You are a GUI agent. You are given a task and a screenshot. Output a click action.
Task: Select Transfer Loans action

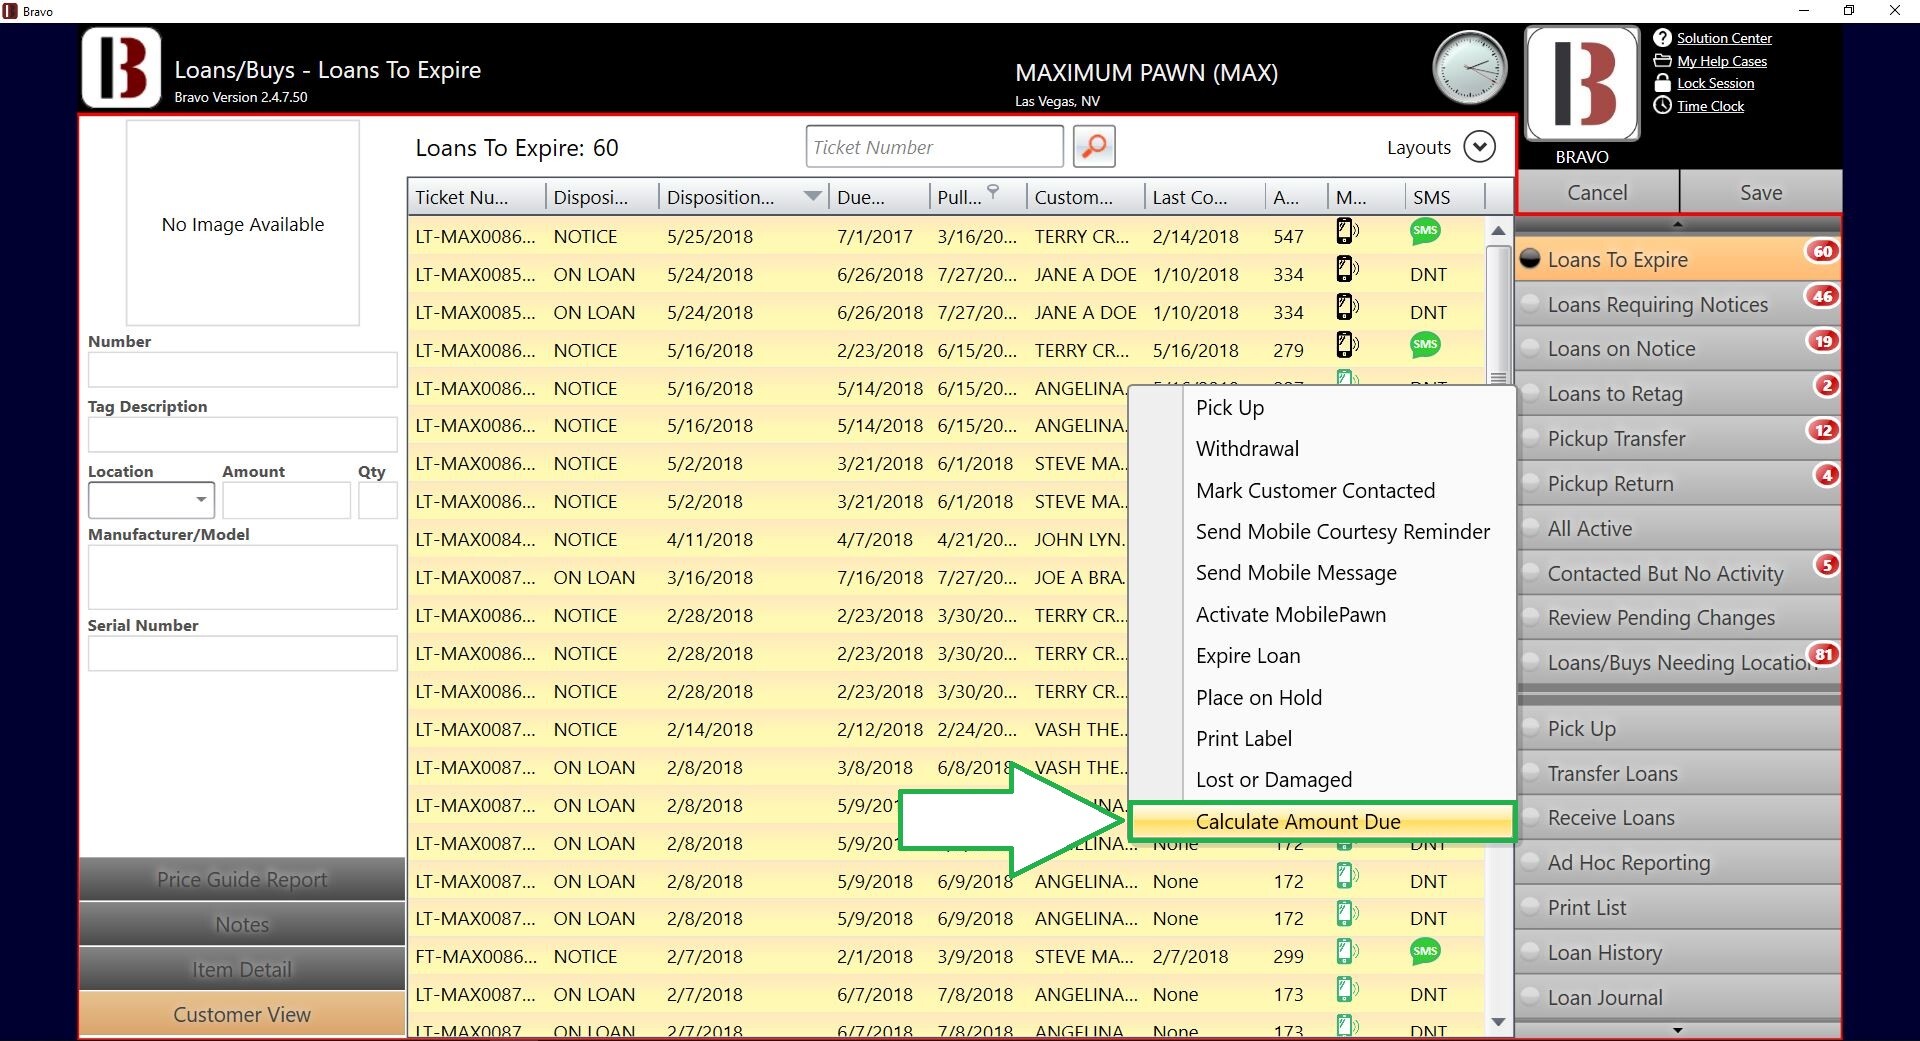click(1678, 773)
